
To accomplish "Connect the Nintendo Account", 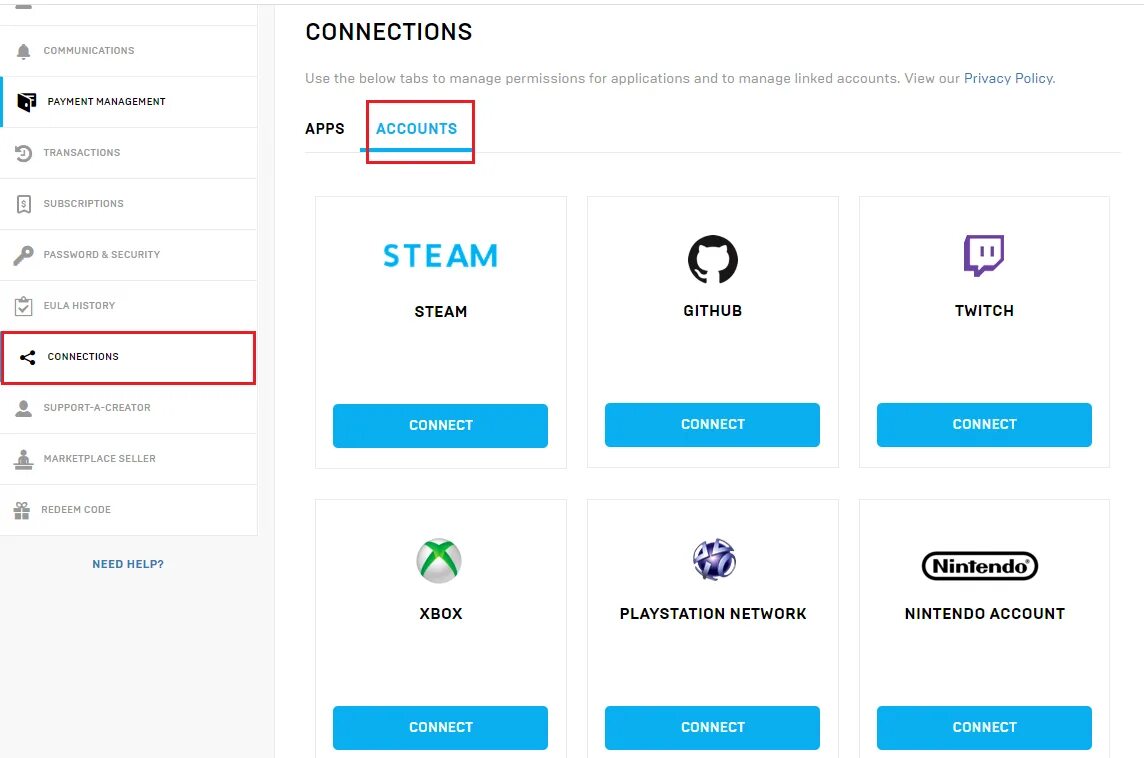I will [x=984, y=727].
